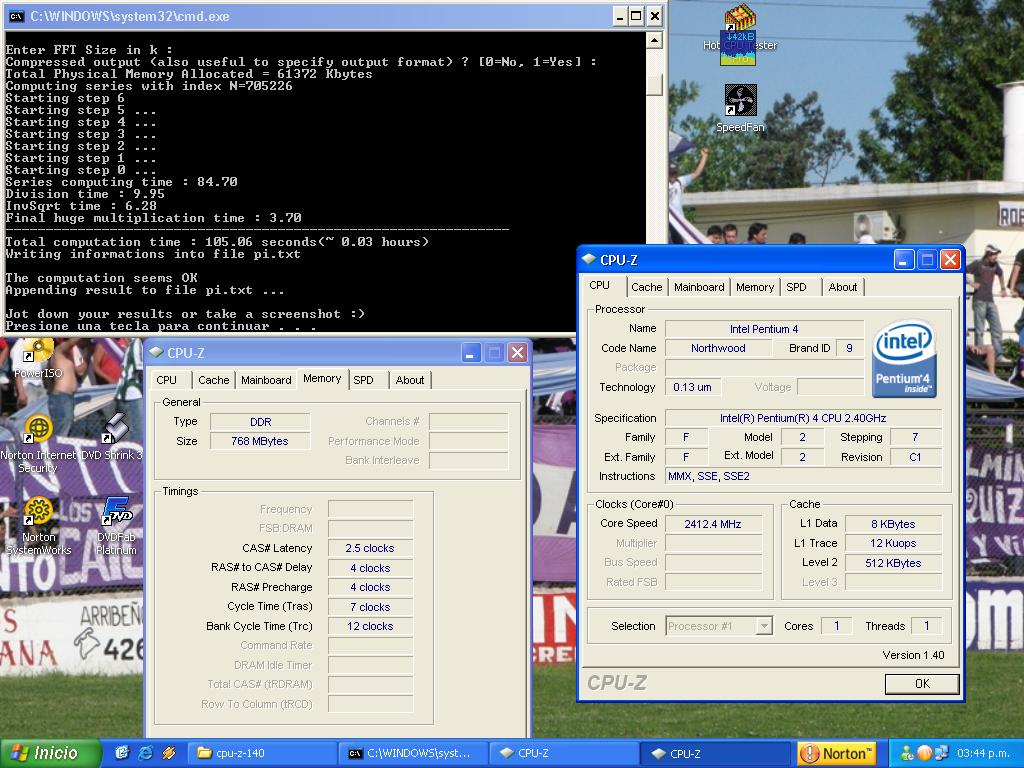Click the Instructions MMX, SSE, SSE2 field
Image resolution: width=1024 pixels, height=768 pixels.
tap(803, 476)
